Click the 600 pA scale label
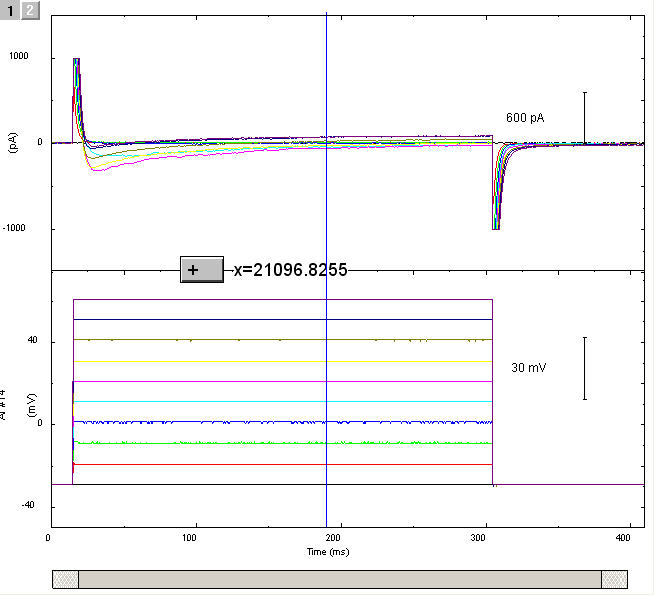Screen dimensions: 655x596 [525, 118]
